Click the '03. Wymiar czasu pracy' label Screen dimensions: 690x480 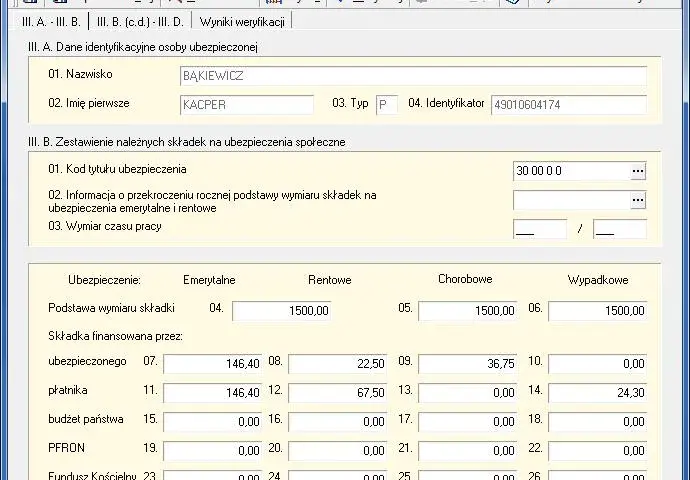tap(105, 226)
